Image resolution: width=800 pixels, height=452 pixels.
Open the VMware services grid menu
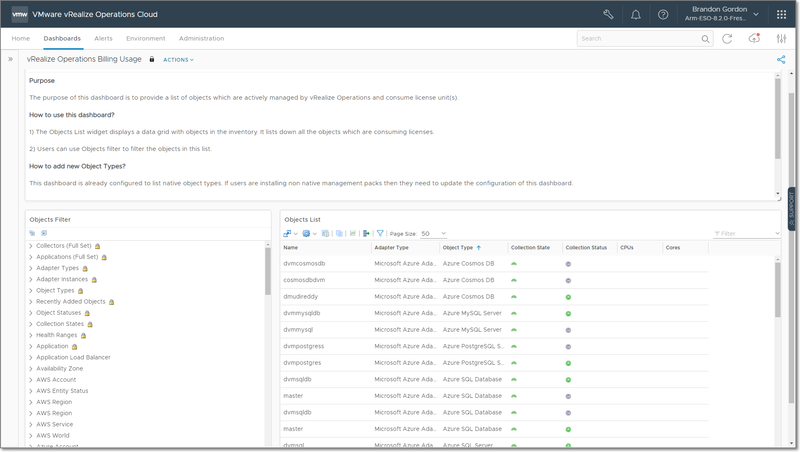(x=781, y=14)
